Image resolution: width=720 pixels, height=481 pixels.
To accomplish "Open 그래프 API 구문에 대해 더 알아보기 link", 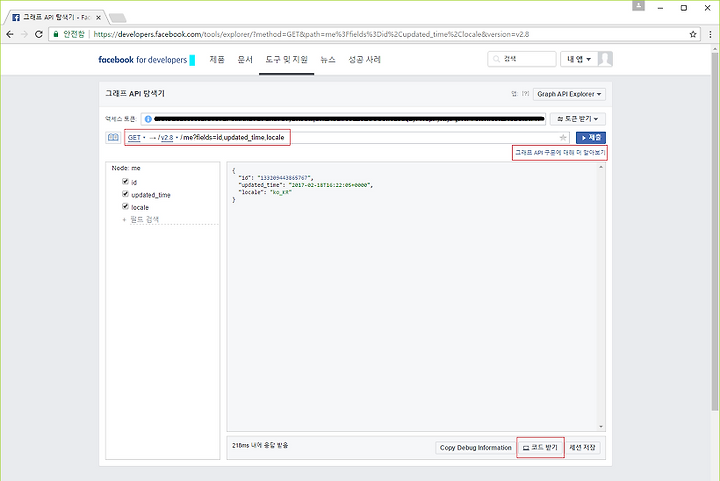I will (x=560, y=152).
